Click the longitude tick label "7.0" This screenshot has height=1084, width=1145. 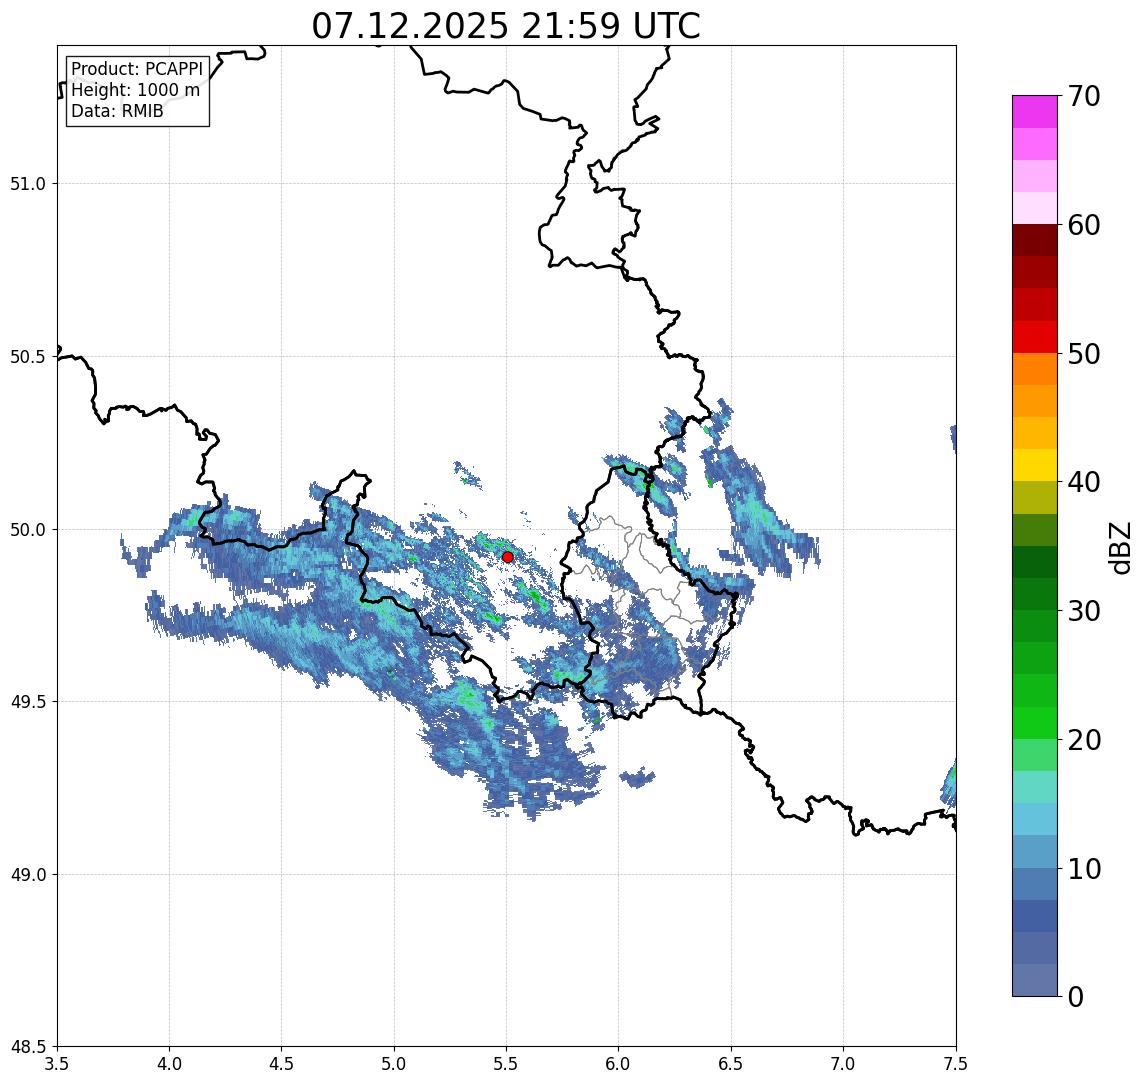[843, 1064]
